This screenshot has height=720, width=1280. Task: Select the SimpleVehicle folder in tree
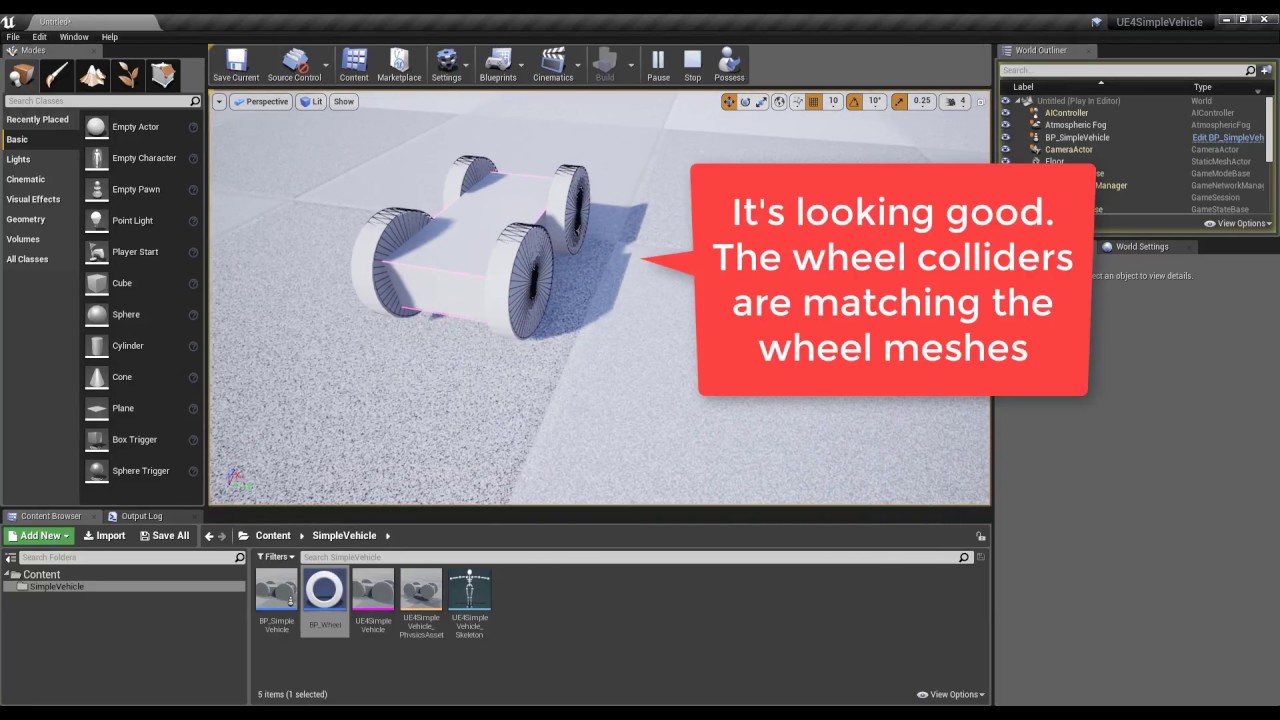[57, 587]
